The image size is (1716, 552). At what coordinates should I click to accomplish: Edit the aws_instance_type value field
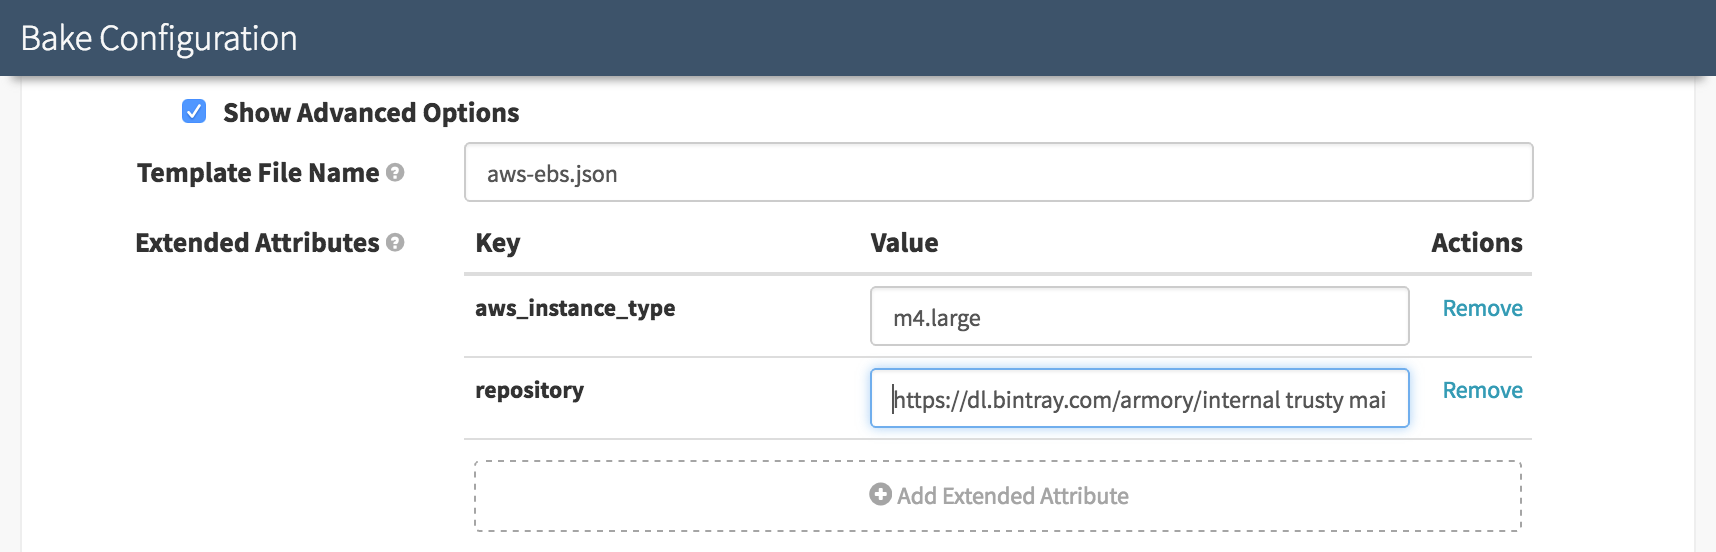[x=1139, y=317]
